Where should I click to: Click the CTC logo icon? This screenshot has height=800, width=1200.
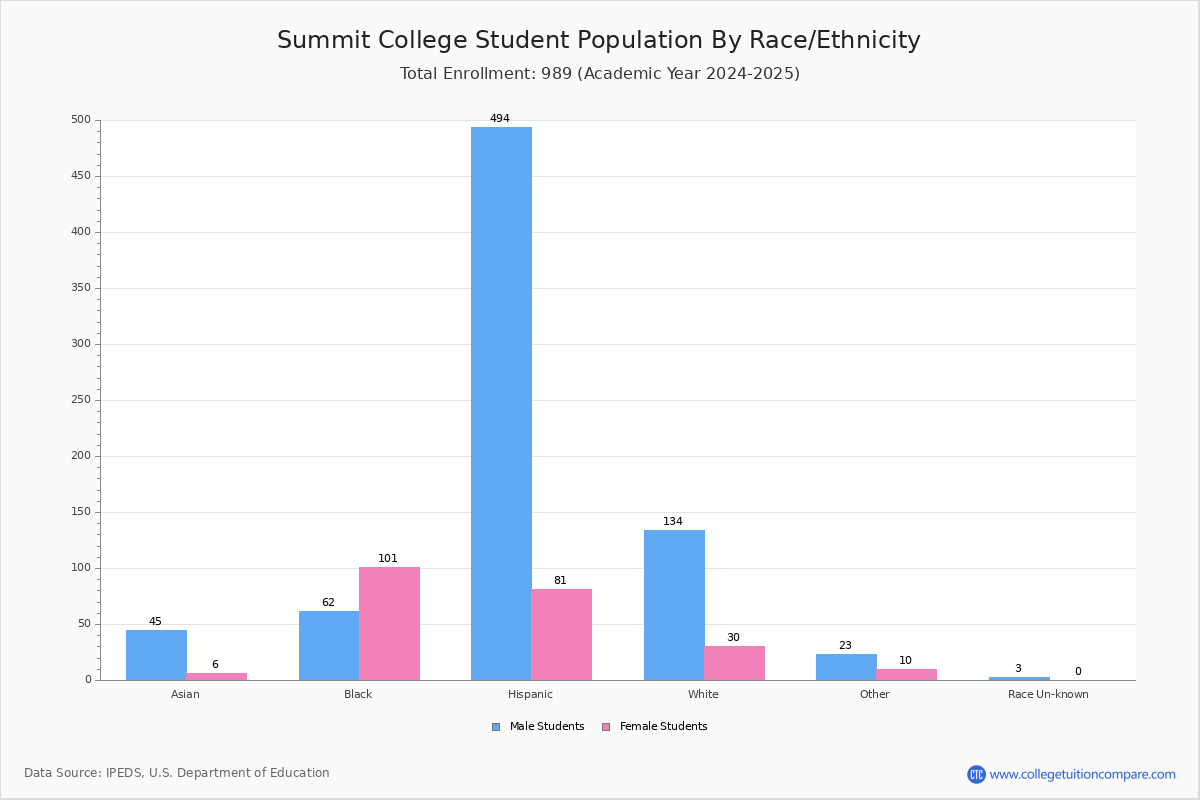(x=976, y=774)
